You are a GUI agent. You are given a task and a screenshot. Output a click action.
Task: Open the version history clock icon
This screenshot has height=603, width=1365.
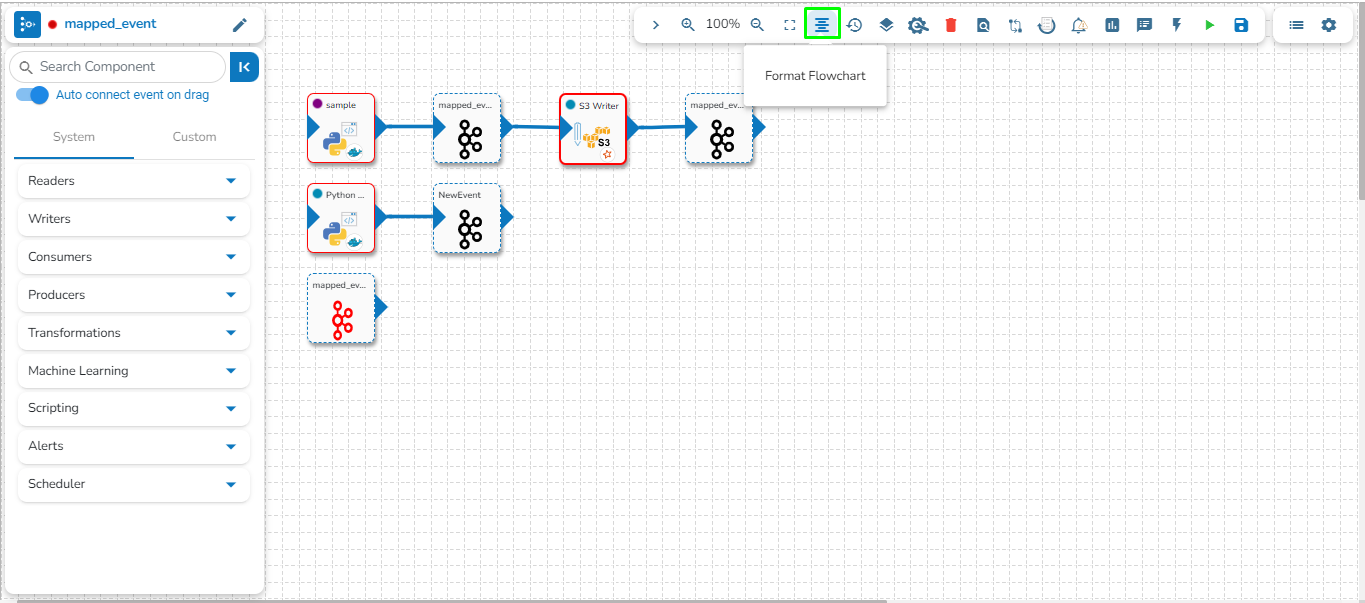click(854, 25)
